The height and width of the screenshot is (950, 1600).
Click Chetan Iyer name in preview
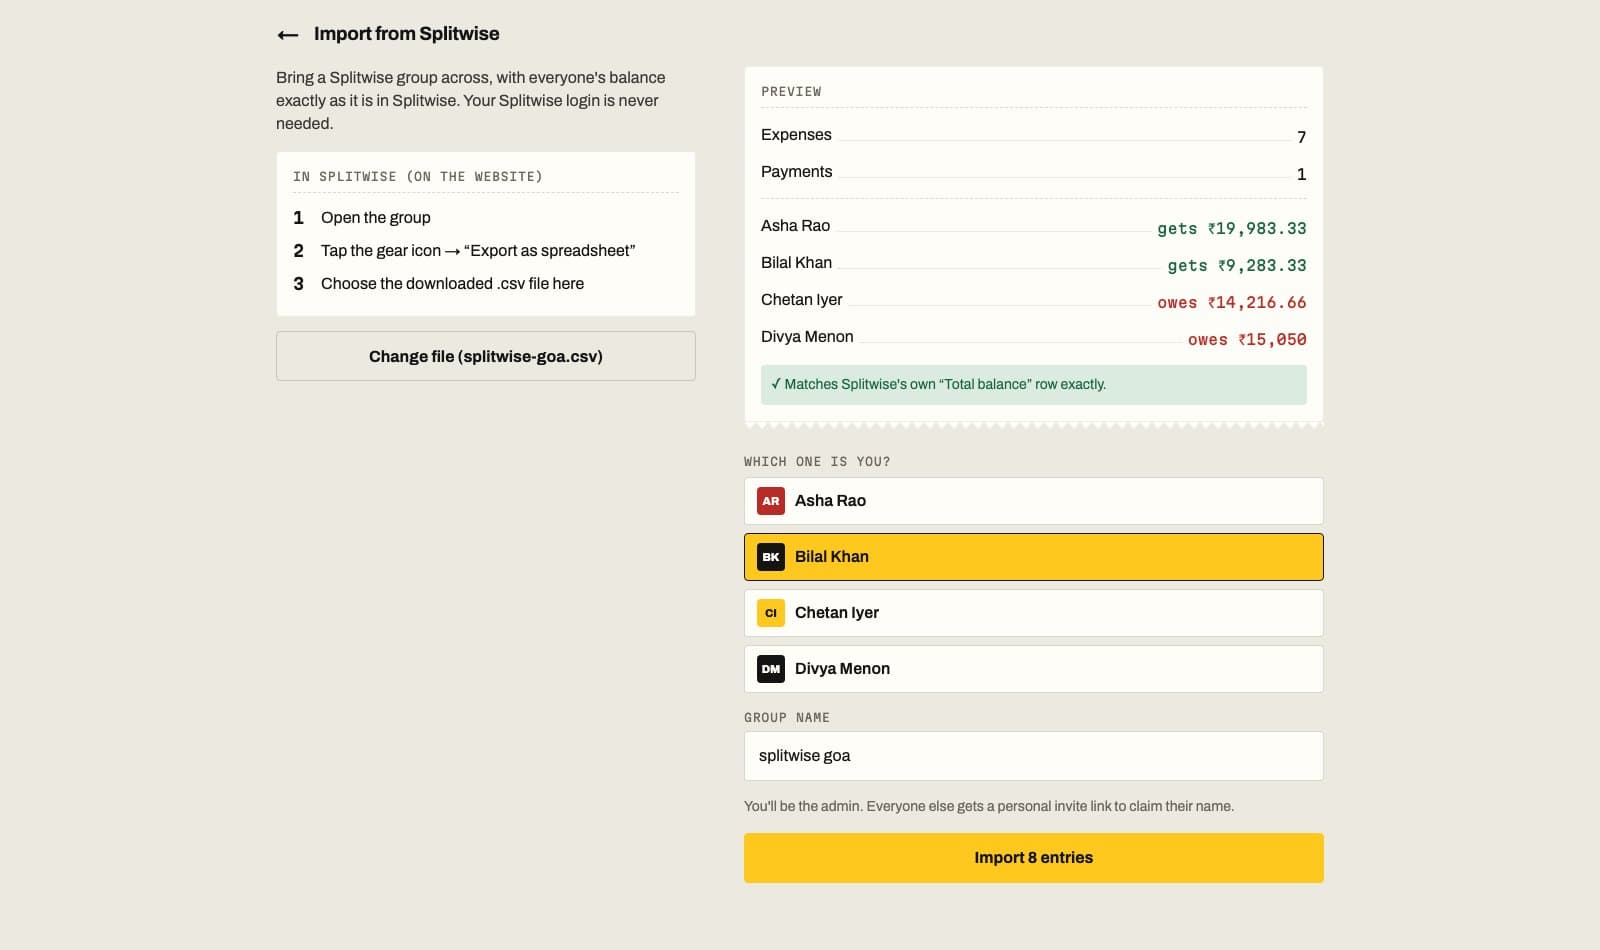(801, 300)
